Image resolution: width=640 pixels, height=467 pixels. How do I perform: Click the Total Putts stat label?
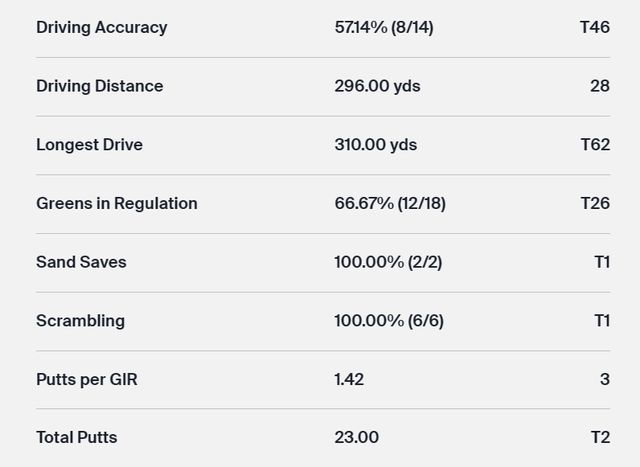click(x=77, y=437)
